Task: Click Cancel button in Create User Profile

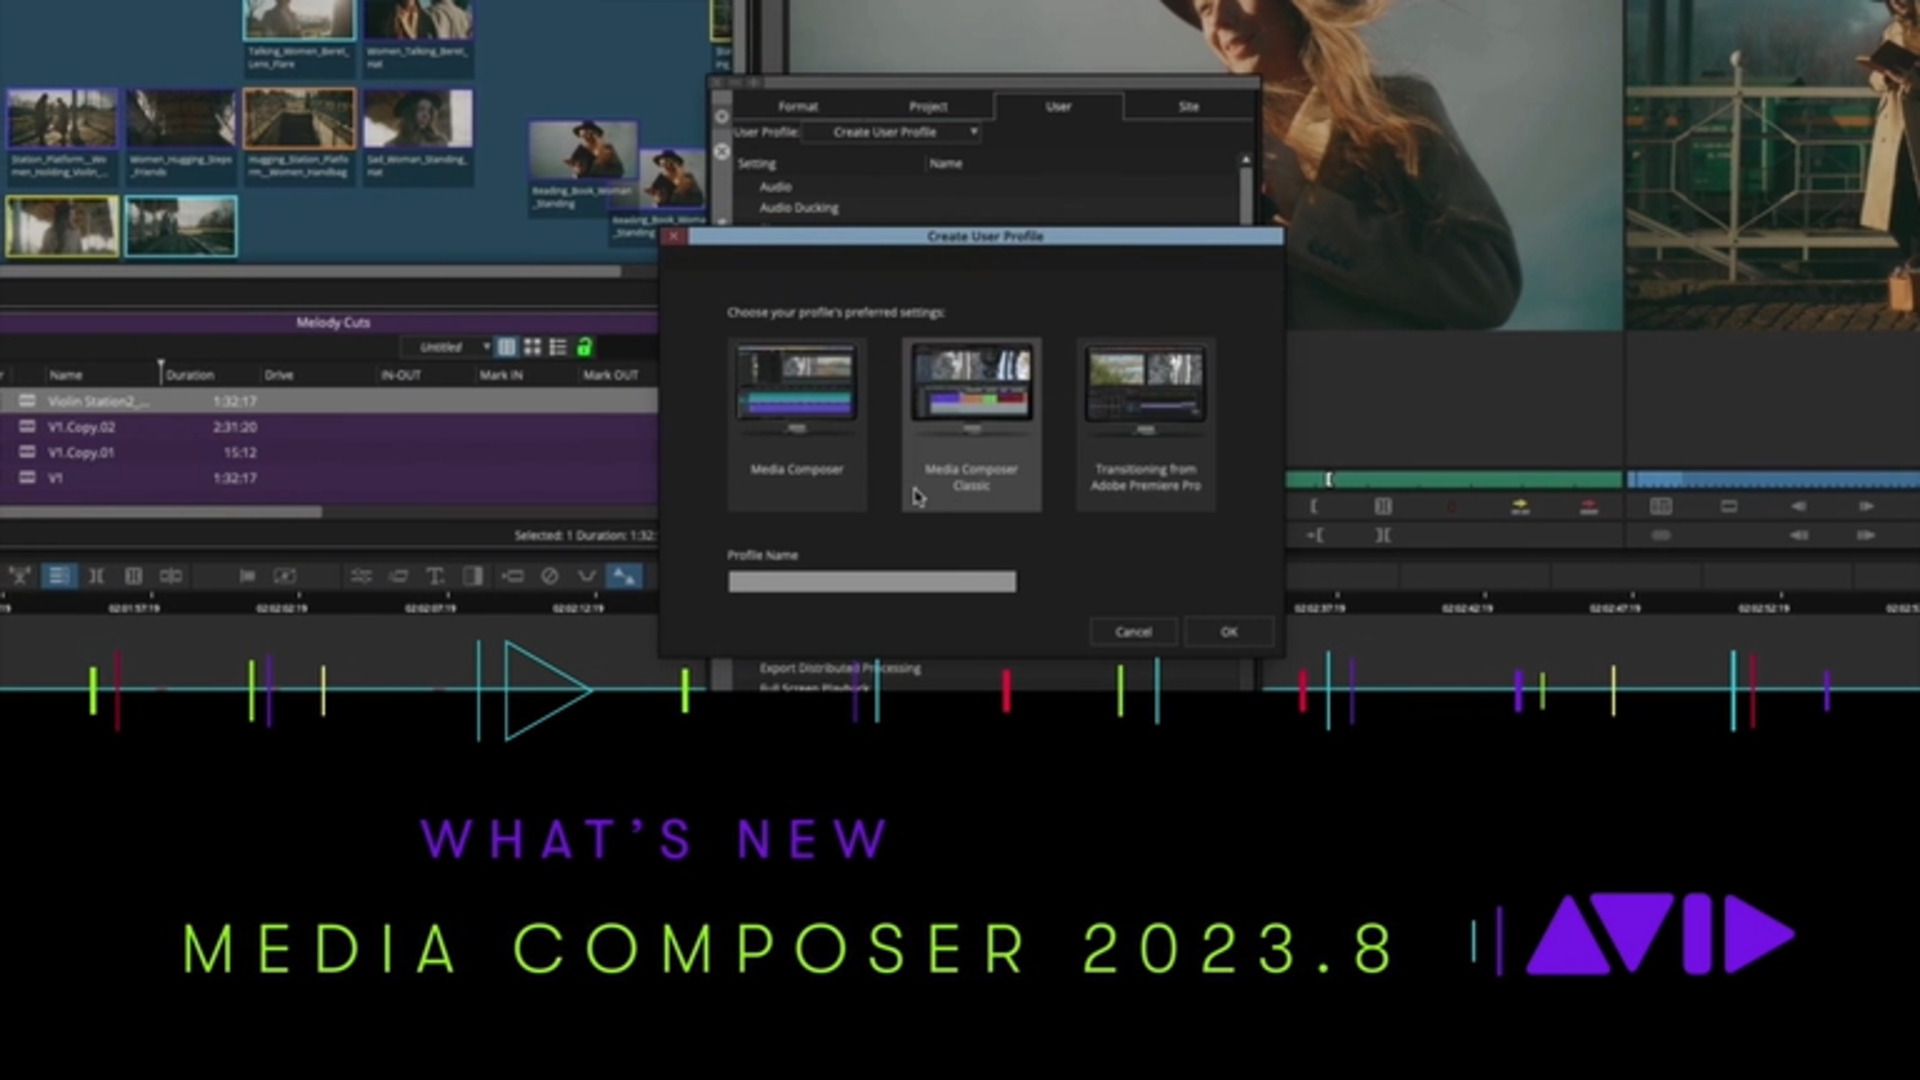Action: point(1133,630)
